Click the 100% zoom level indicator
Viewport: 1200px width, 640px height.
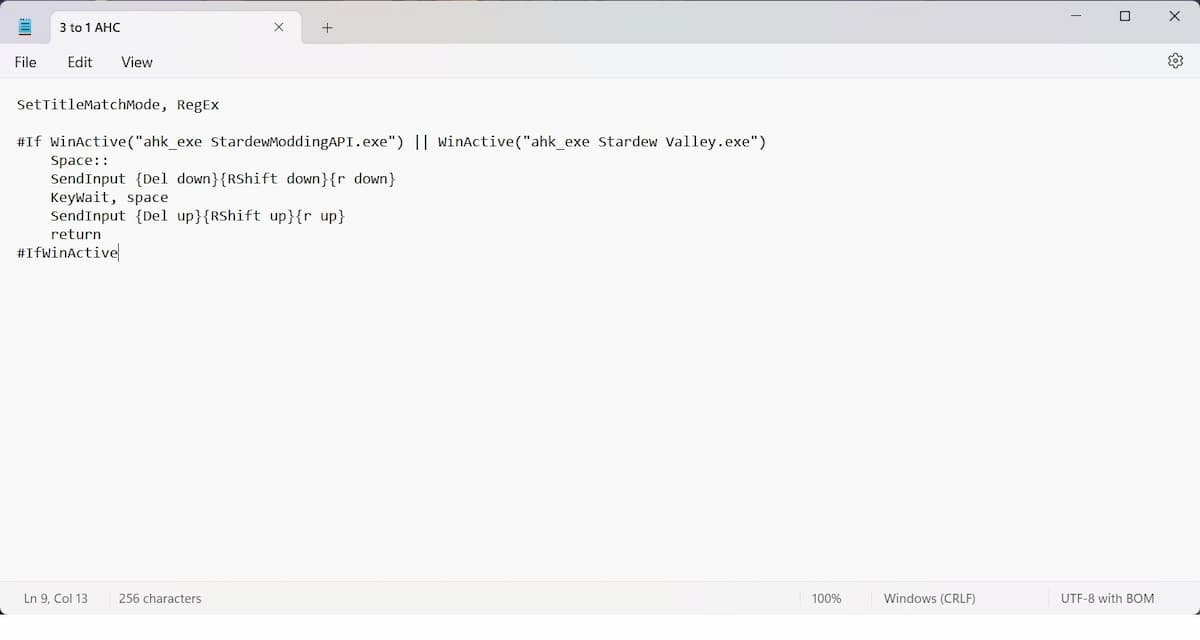coord(826,598)
